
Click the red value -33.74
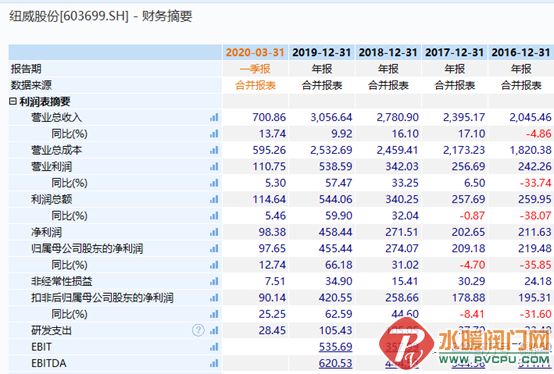[535, 183]
